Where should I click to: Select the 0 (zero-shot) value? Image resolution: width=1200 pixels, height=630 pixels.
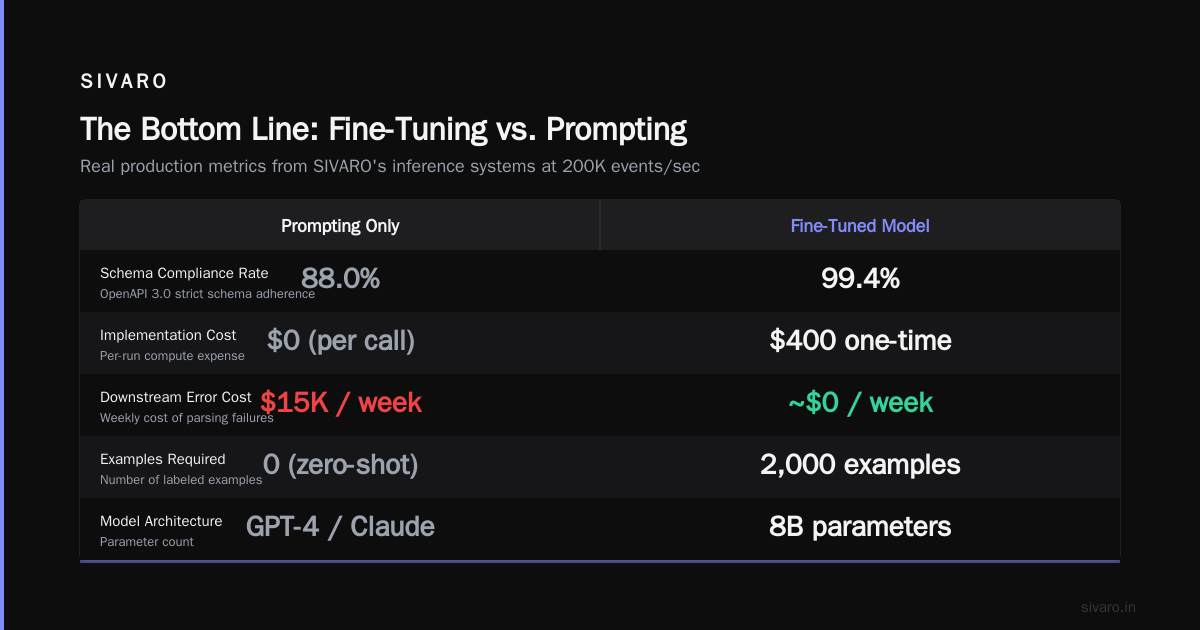pyautogui.click(x=340, y=465)
